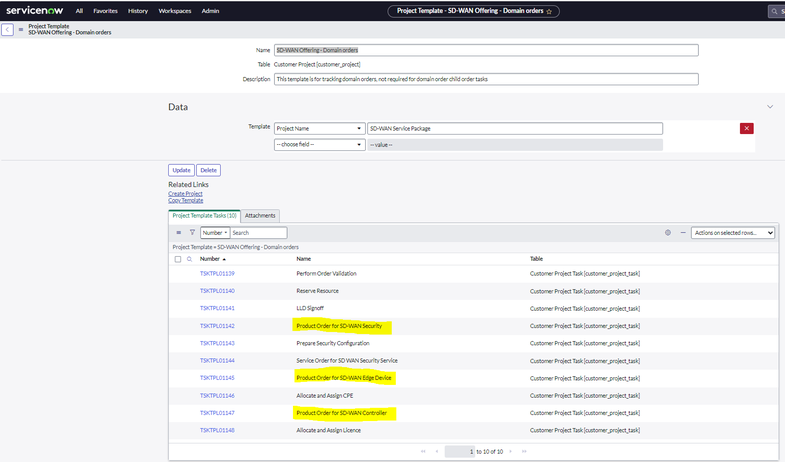Open the Favorites menu
This screenshot has height=462, width=785.
105,11
